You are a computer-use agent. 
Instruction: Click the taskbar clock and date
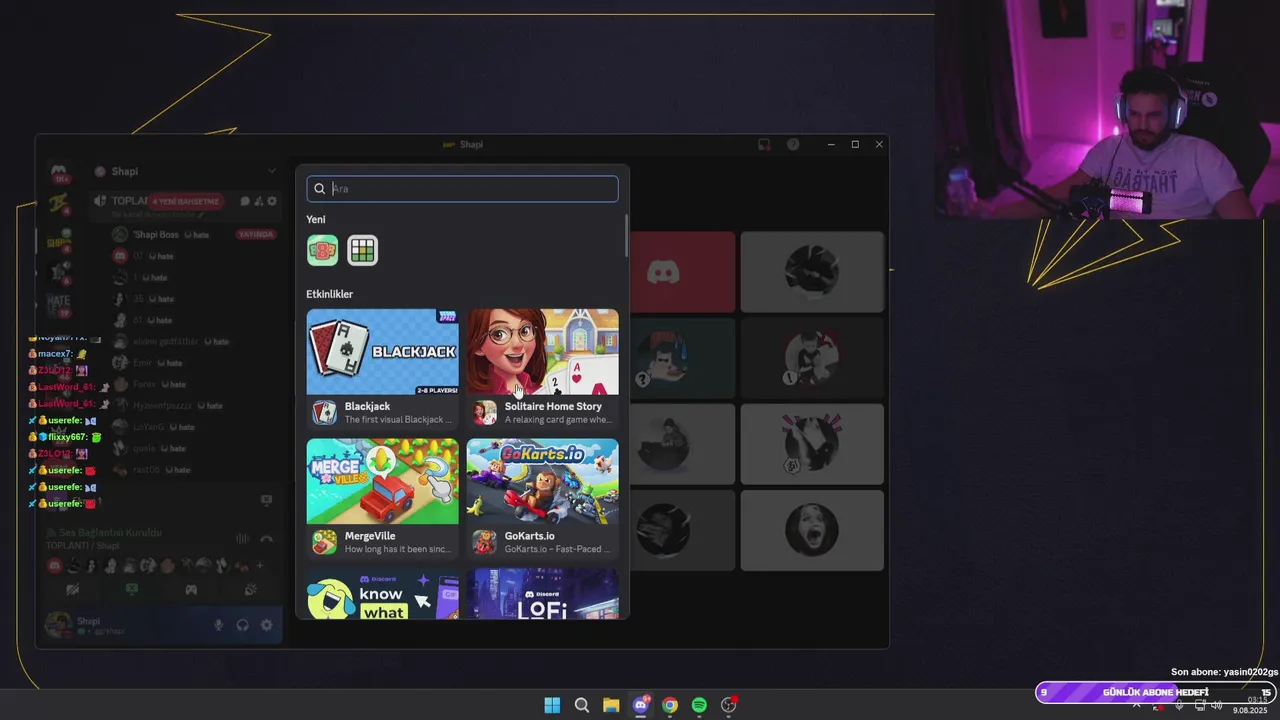click(x=1250, y=705)
